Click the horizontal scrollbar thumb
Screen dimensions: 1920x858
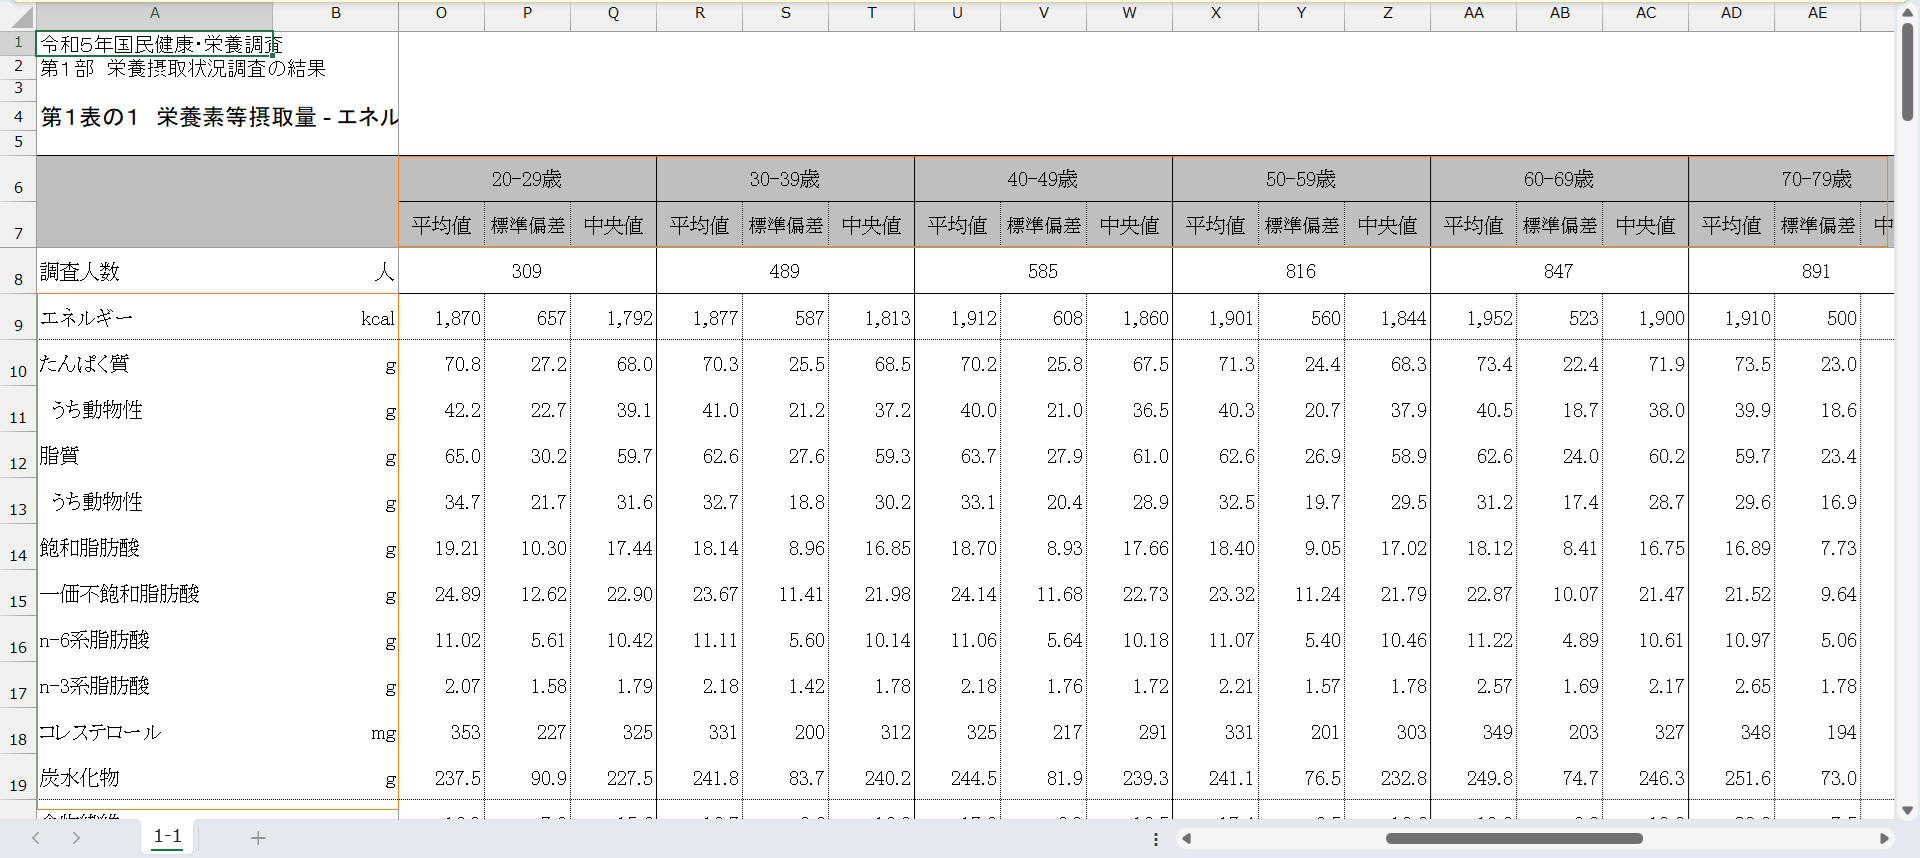click(x=1513, y=838)
